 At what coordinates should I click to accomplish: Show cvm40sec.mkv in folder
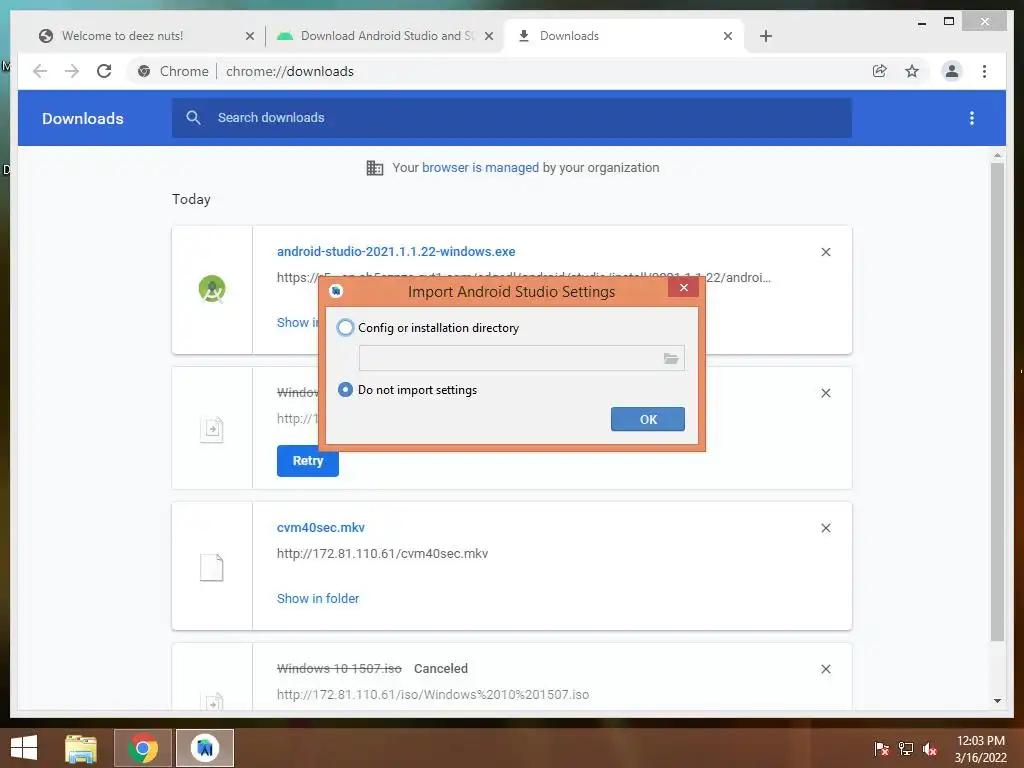[318, 598]
